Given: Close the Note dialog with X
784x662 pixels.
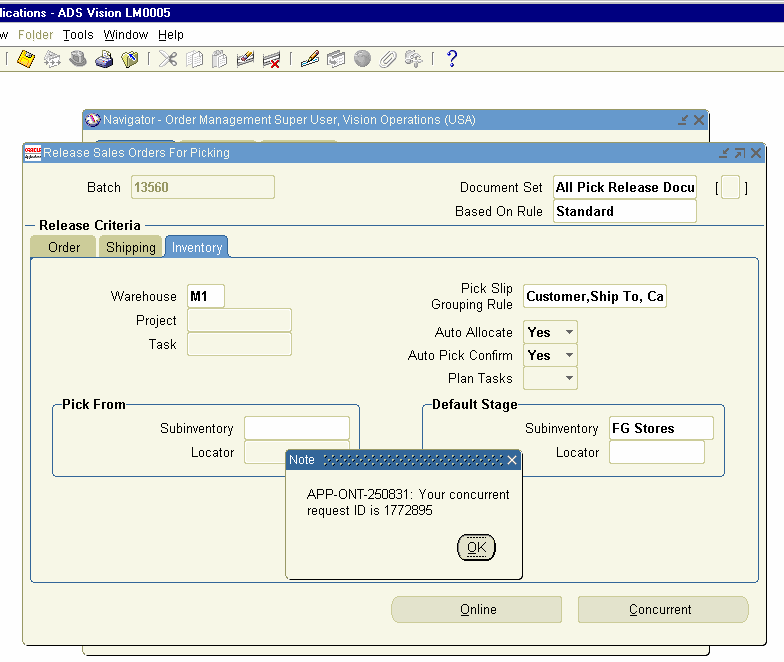Looking at the screenshot, I should [x=512, y=460].
